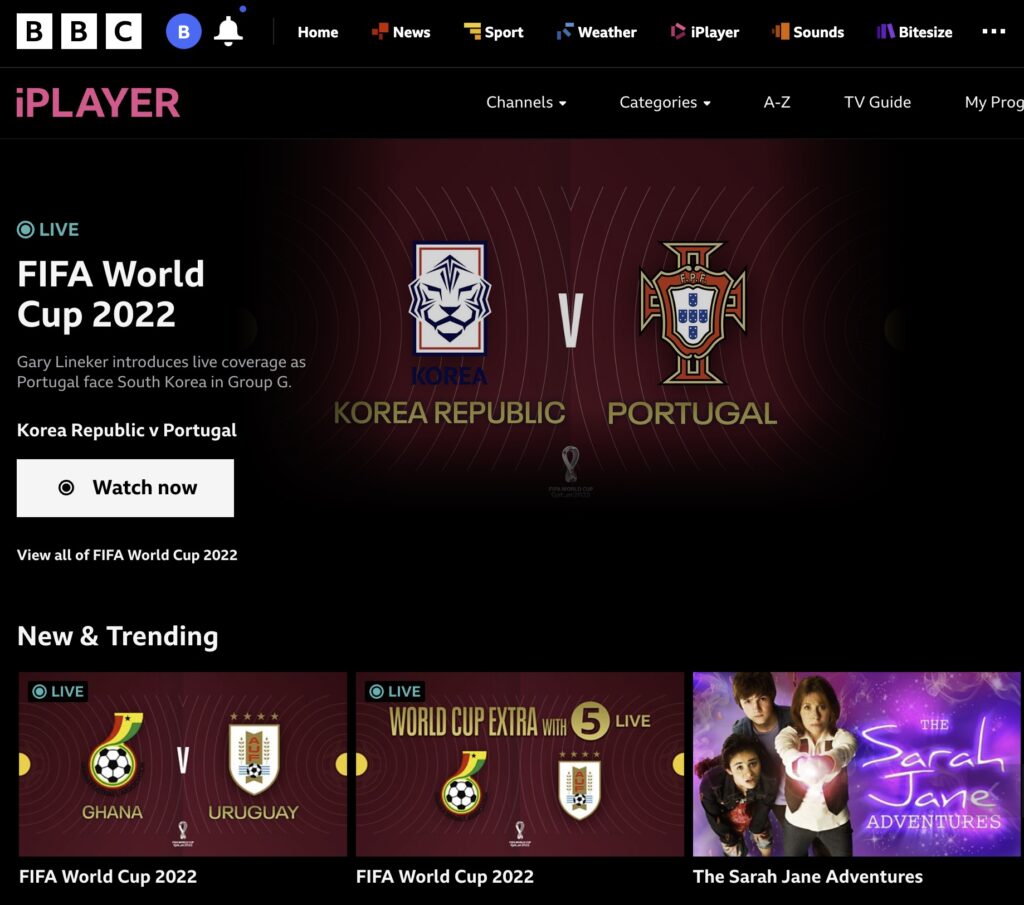Click the pink iPLAYER logo
The height and width of the screenshot is (905, 1024).
tap(98, 103)
